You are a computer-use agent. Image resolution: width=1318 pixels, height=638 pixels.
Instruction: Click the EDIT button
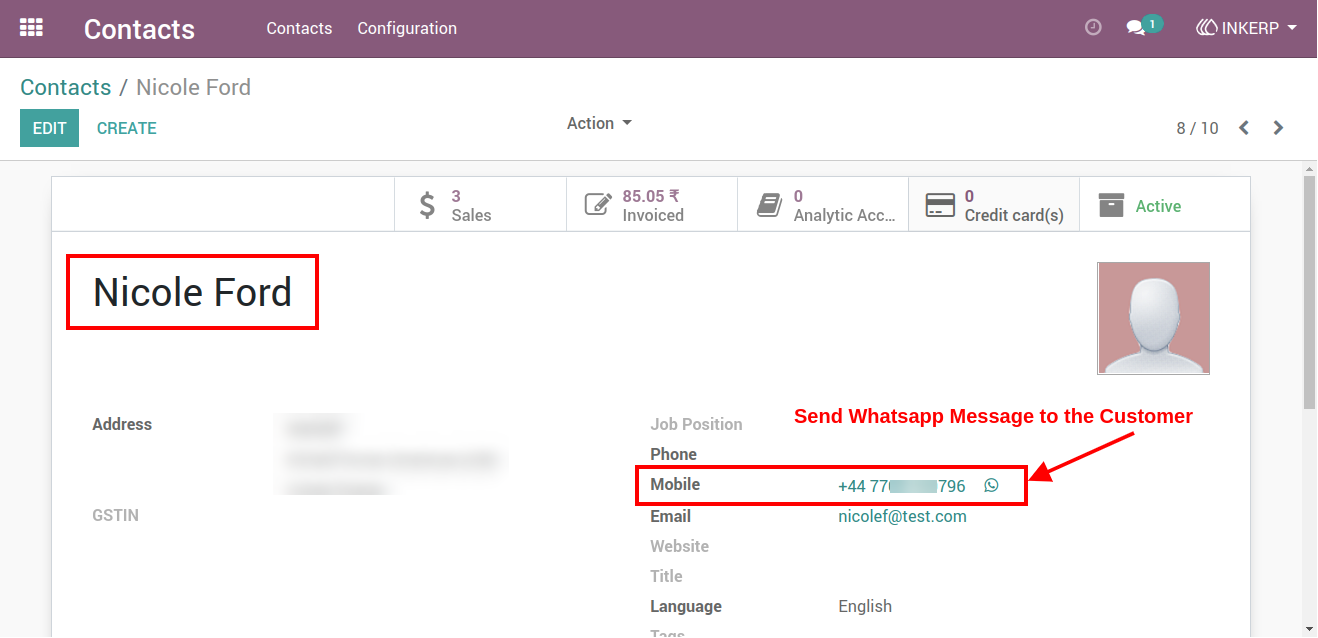(x=49, y=128)
